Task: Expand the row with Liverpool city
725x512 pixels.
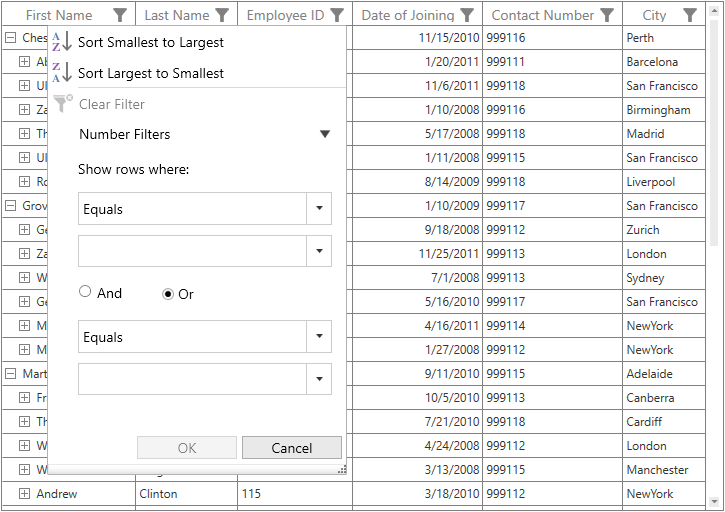Action: pos(25,181)
